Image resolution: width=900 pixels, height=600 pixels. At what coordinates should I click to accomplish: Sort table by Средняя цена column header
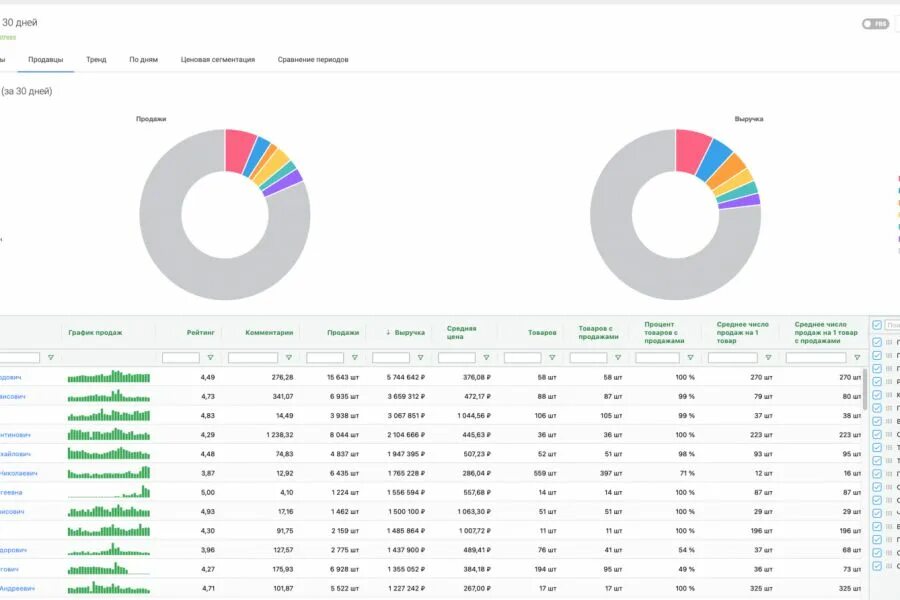tap(461, 332)
